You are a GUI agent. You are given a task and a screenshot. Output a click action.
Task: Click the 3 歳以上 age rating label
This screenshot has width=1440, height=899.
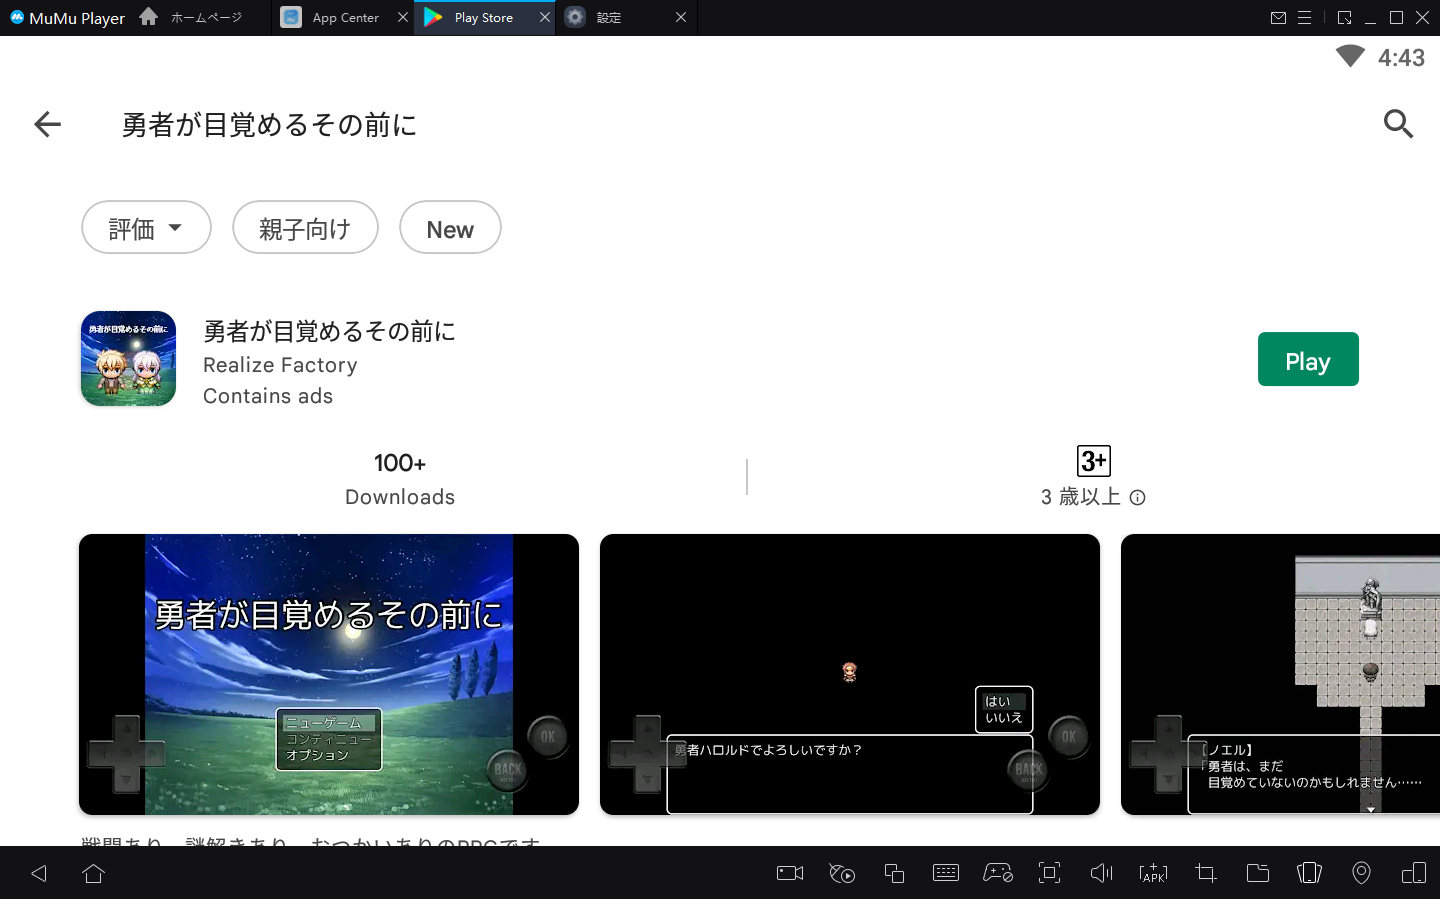[x=1080, y=497]
